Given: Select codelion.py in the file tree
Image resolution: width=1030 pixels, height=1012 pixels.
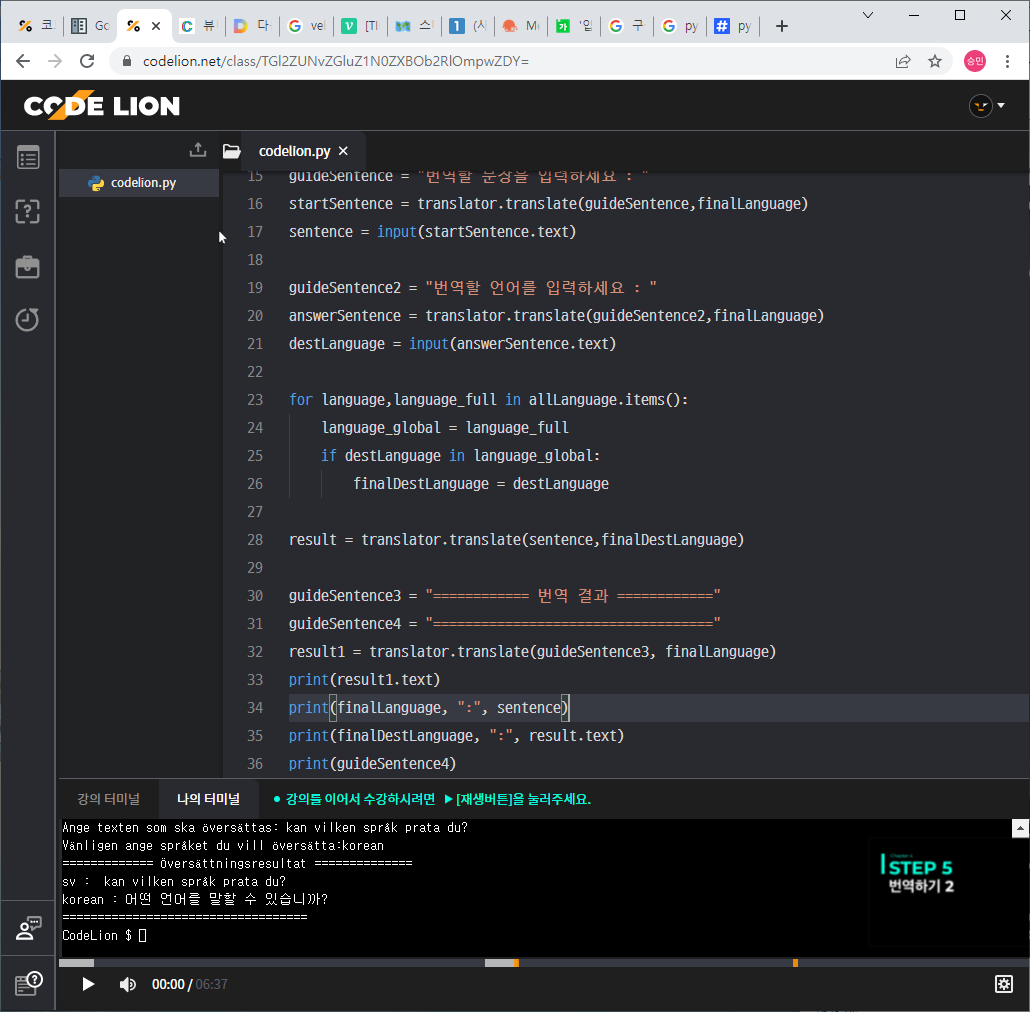Looking at the screenshot, I should pyautogui.click(x=139, y=183).
